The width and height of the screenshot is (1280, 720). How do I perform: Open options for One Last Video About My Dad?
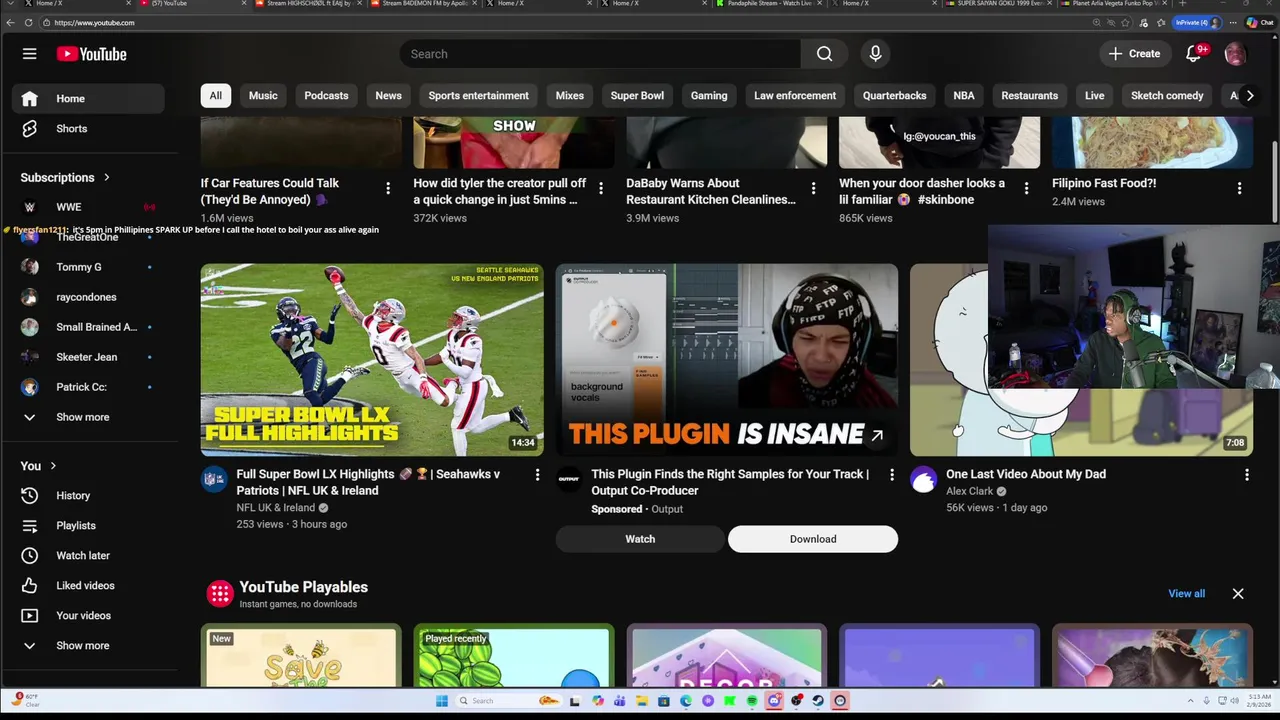tap(1246, 475)
